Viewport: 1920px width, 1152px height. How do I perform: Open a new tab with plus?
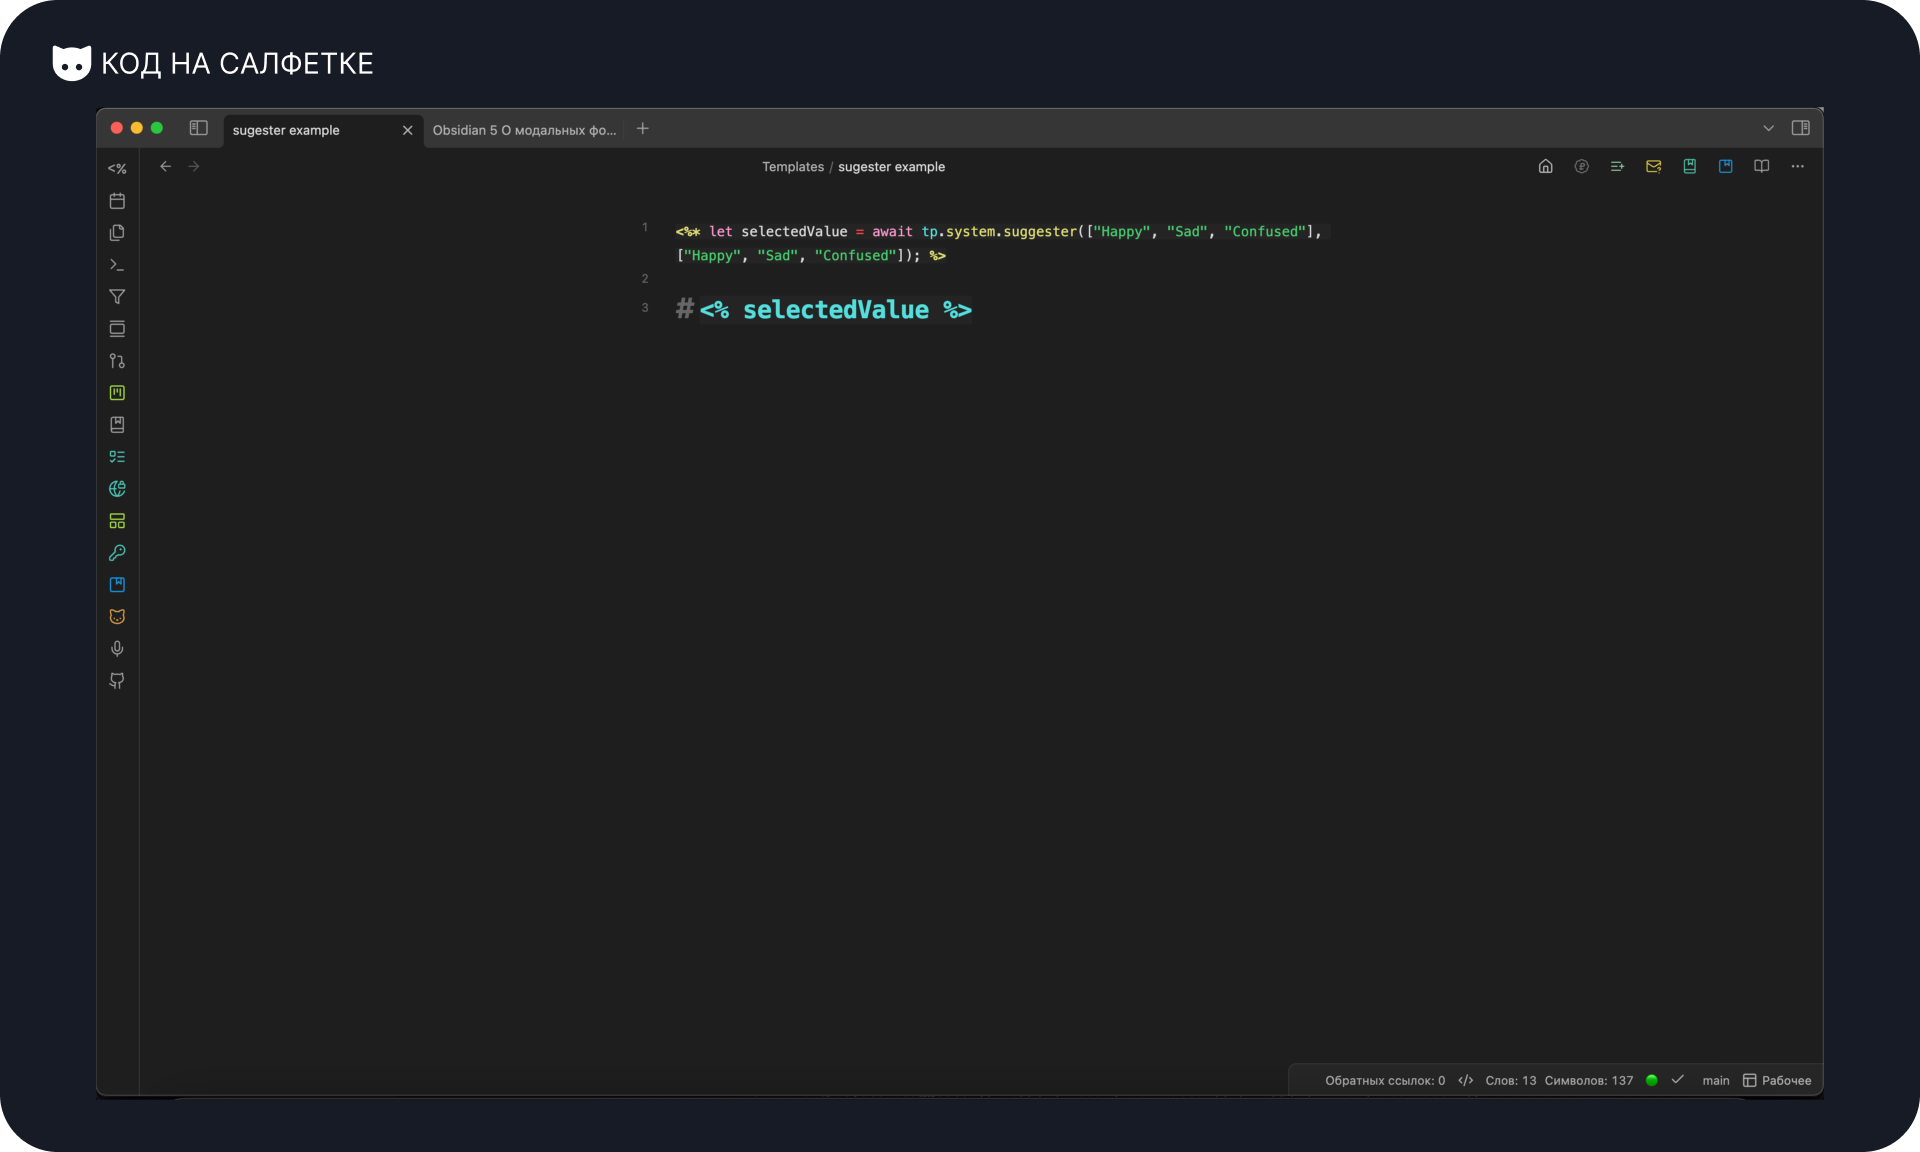(x=643, y=128)
